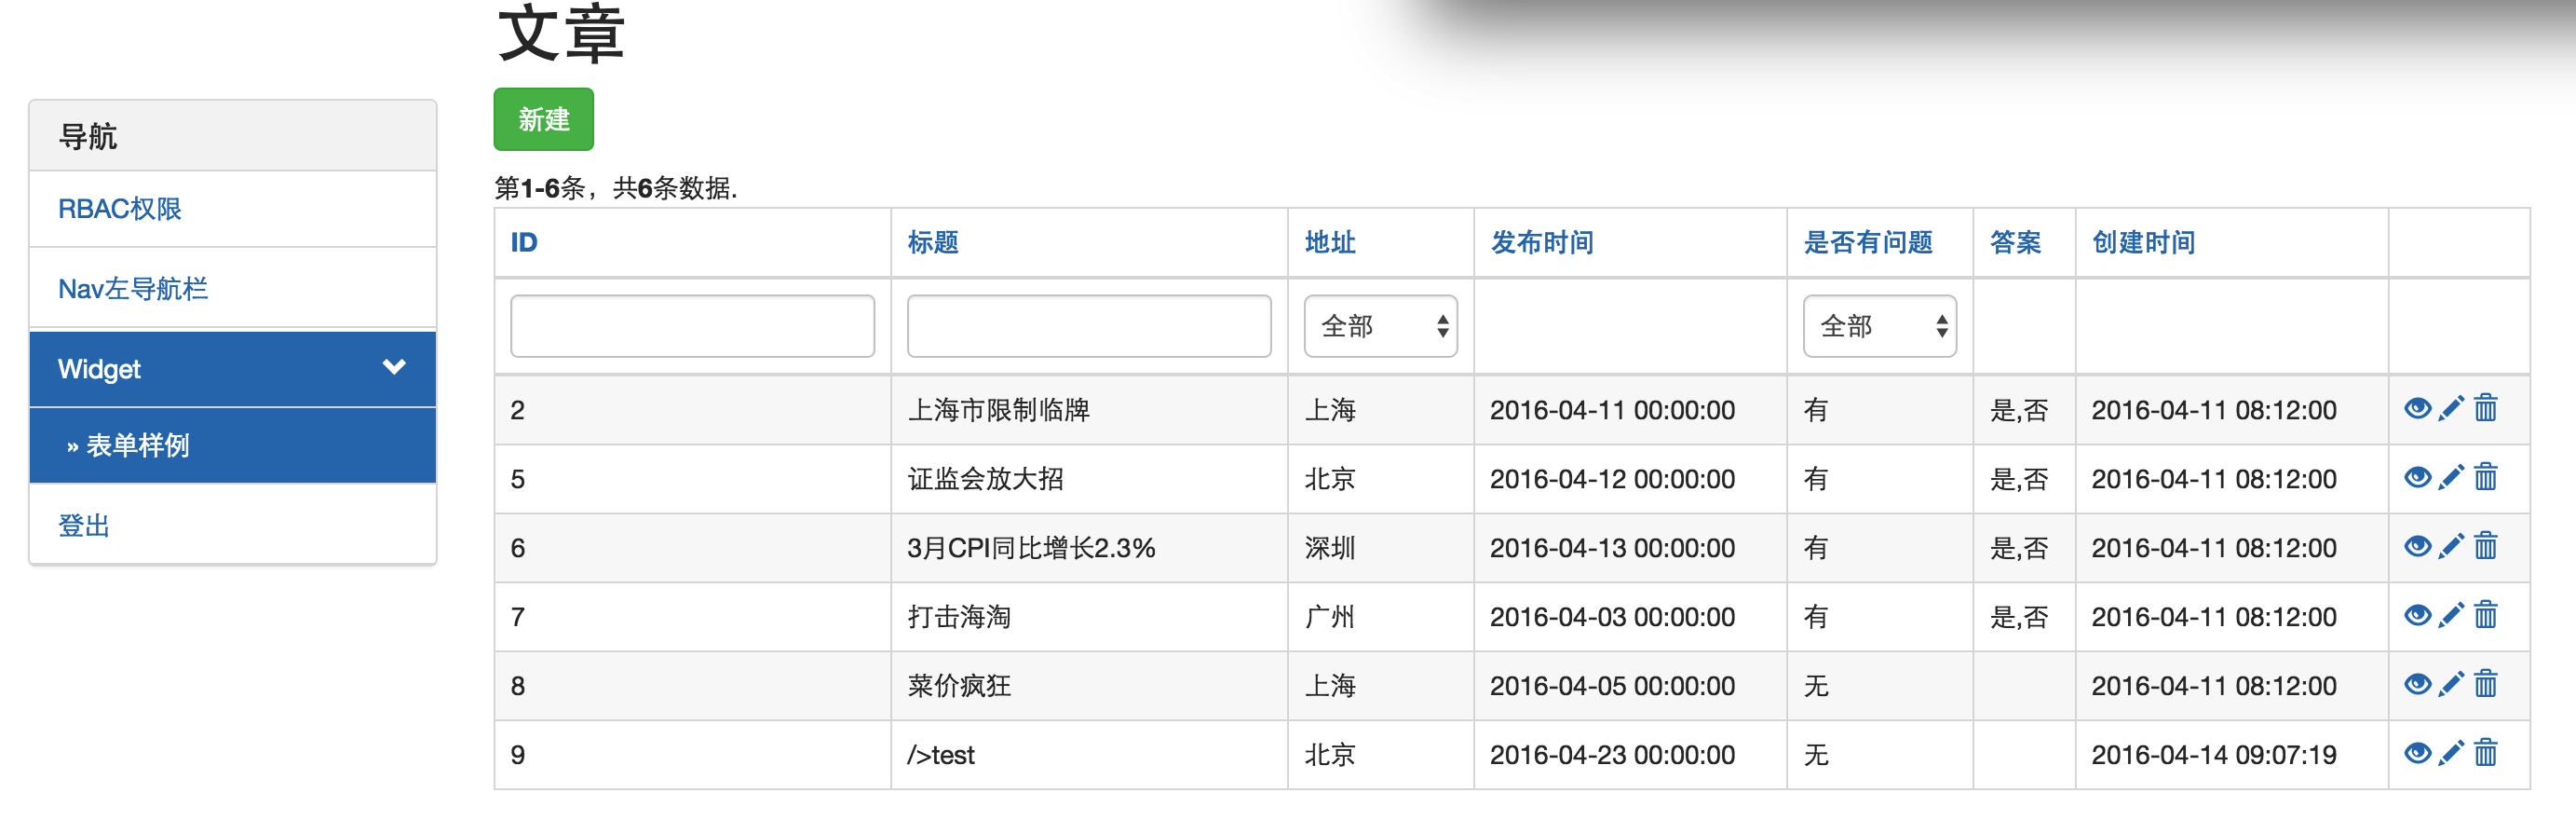Select the />test title cell
This screenshot has width=2576, height=820.
(x=1089, y=755)
